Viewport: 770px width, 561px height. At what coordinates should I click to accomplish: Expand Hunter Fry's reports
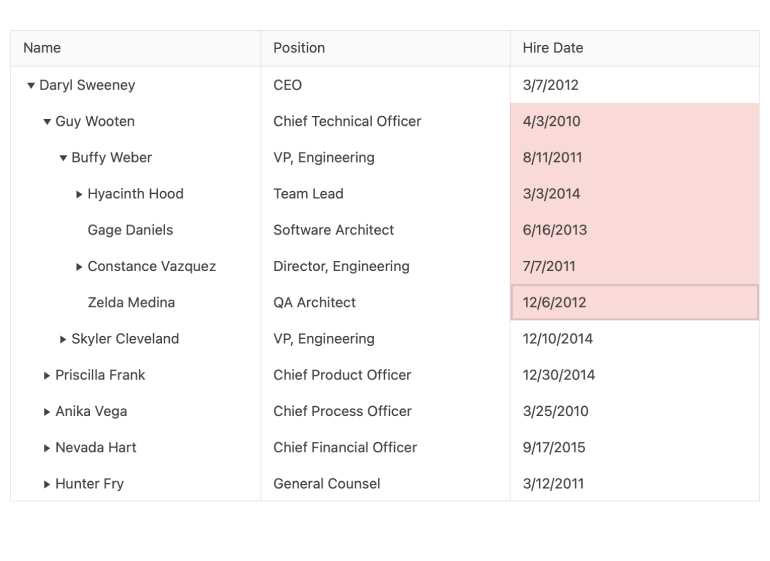pos(47,484)
